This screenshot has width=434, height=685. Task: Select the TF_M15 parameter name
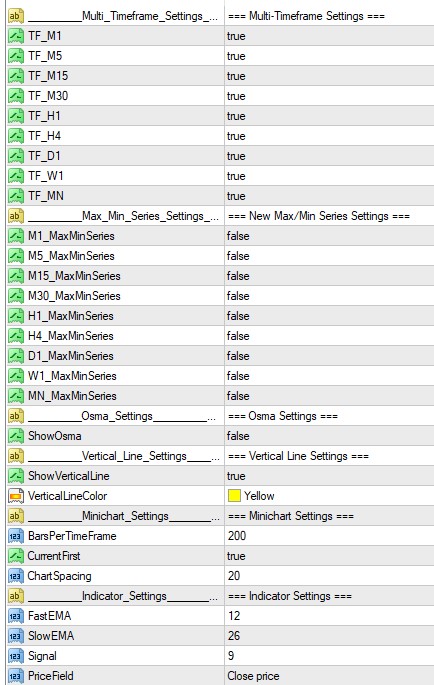[x=48, y=76]
